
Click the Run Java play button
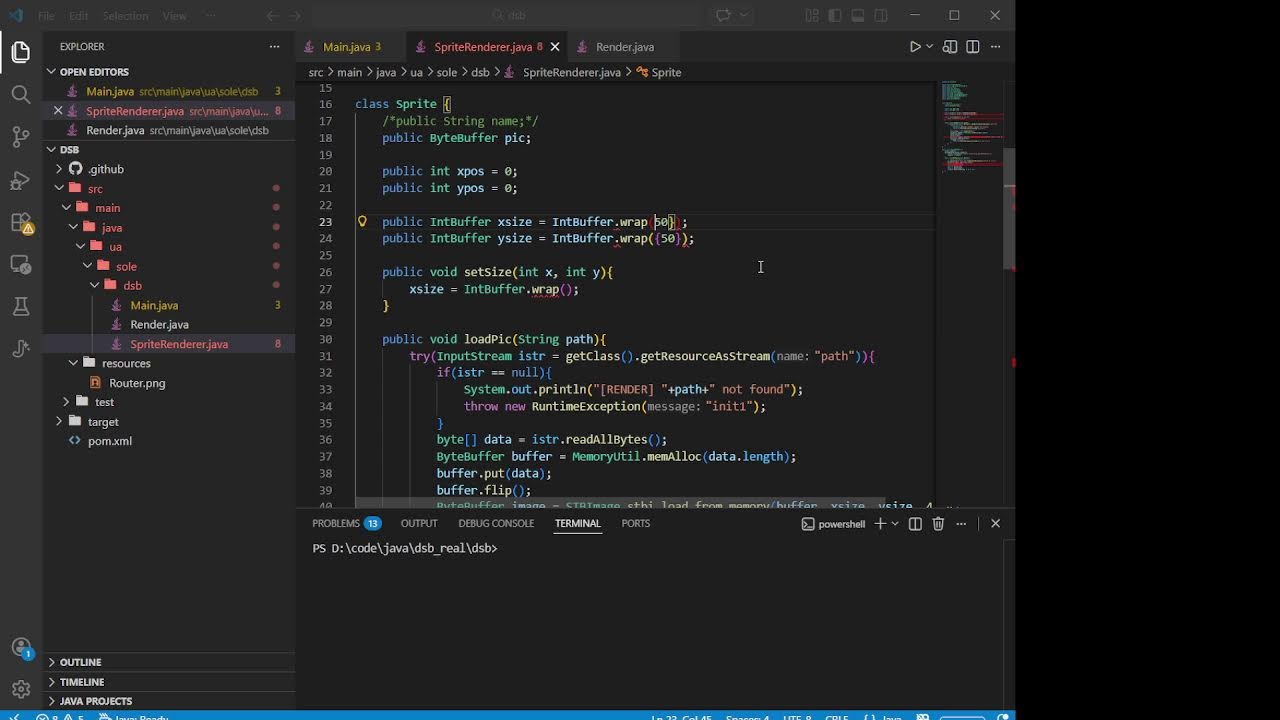click(x=914, y=47)
